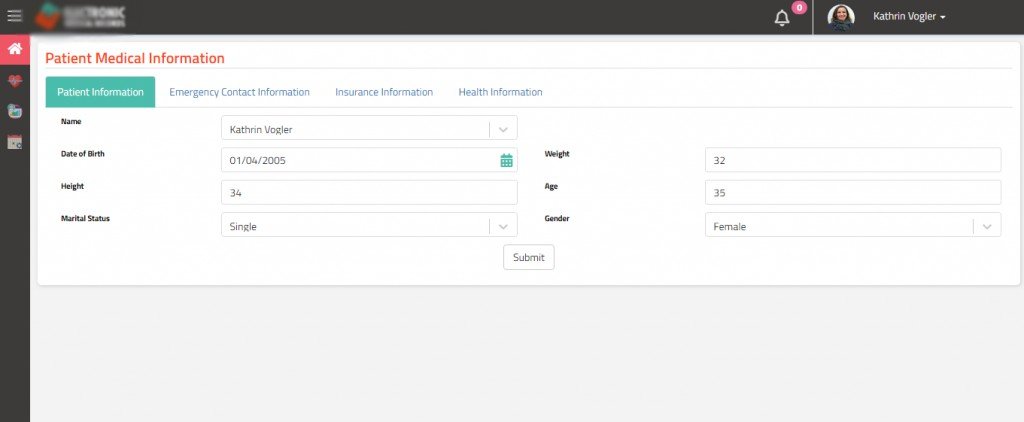
Task: Switch to Insurance Information tab
Action: 384,92
